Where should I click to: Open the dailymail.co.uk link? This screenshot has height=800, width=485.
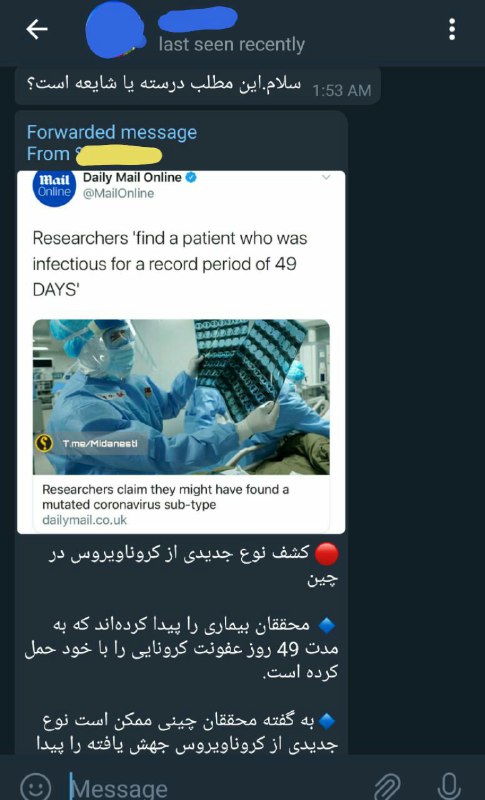[84, 520]
